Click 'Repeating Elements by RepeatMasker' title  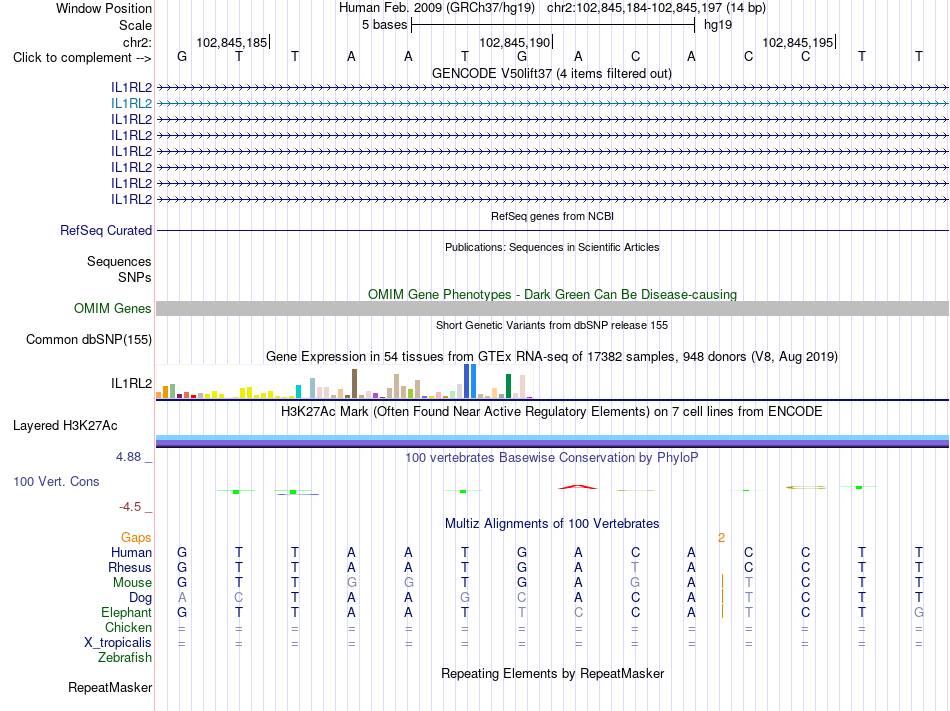(x=552, y=674)
